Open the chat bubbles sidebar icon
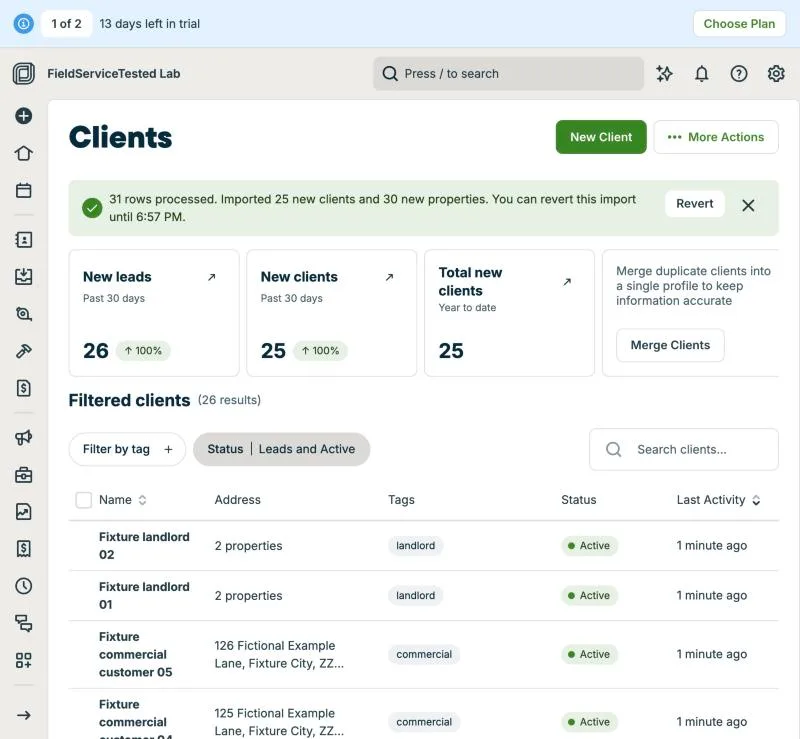 (x=23, y=623)
